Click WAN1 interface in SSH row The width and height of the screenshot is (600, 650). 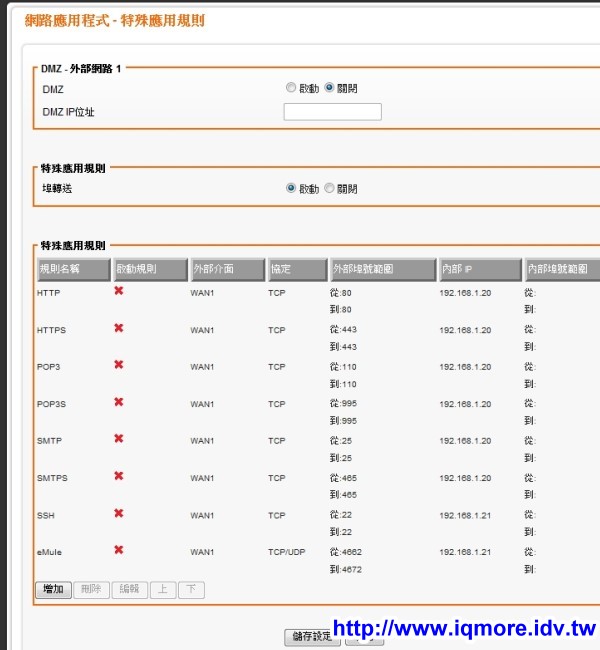click(x=202, y=515)
